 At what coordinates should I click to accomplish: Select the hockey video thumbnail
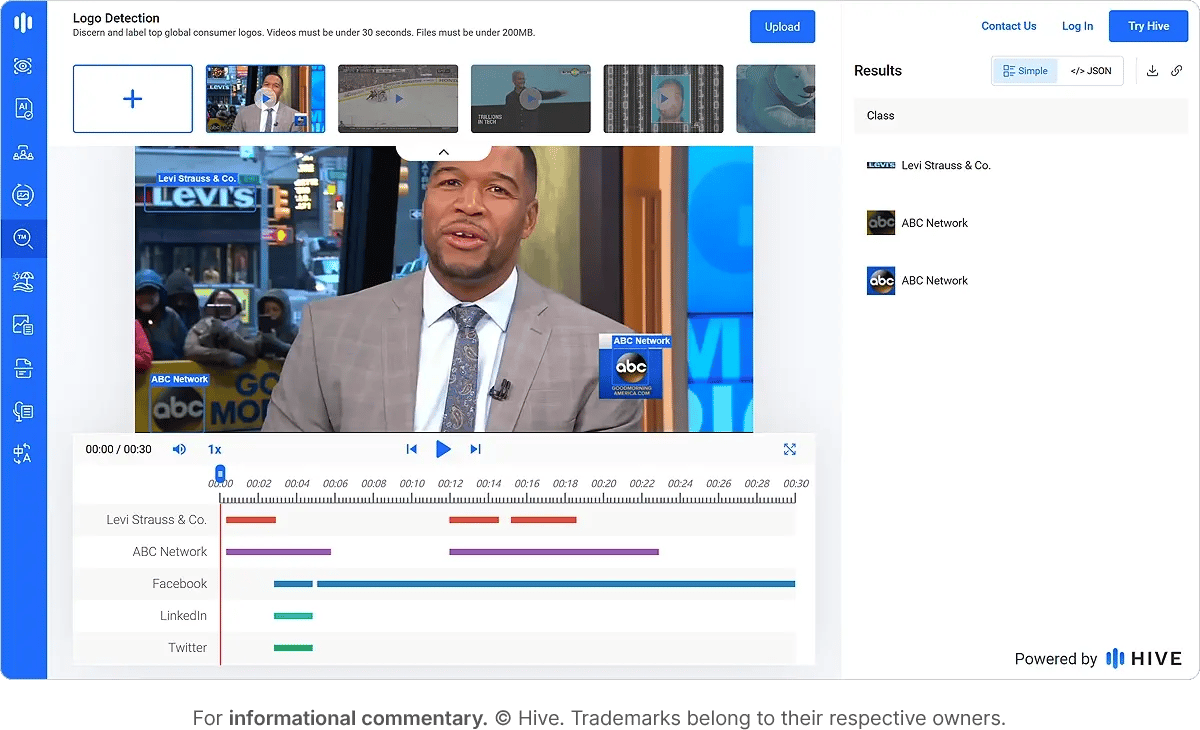(x=397, y=98)
